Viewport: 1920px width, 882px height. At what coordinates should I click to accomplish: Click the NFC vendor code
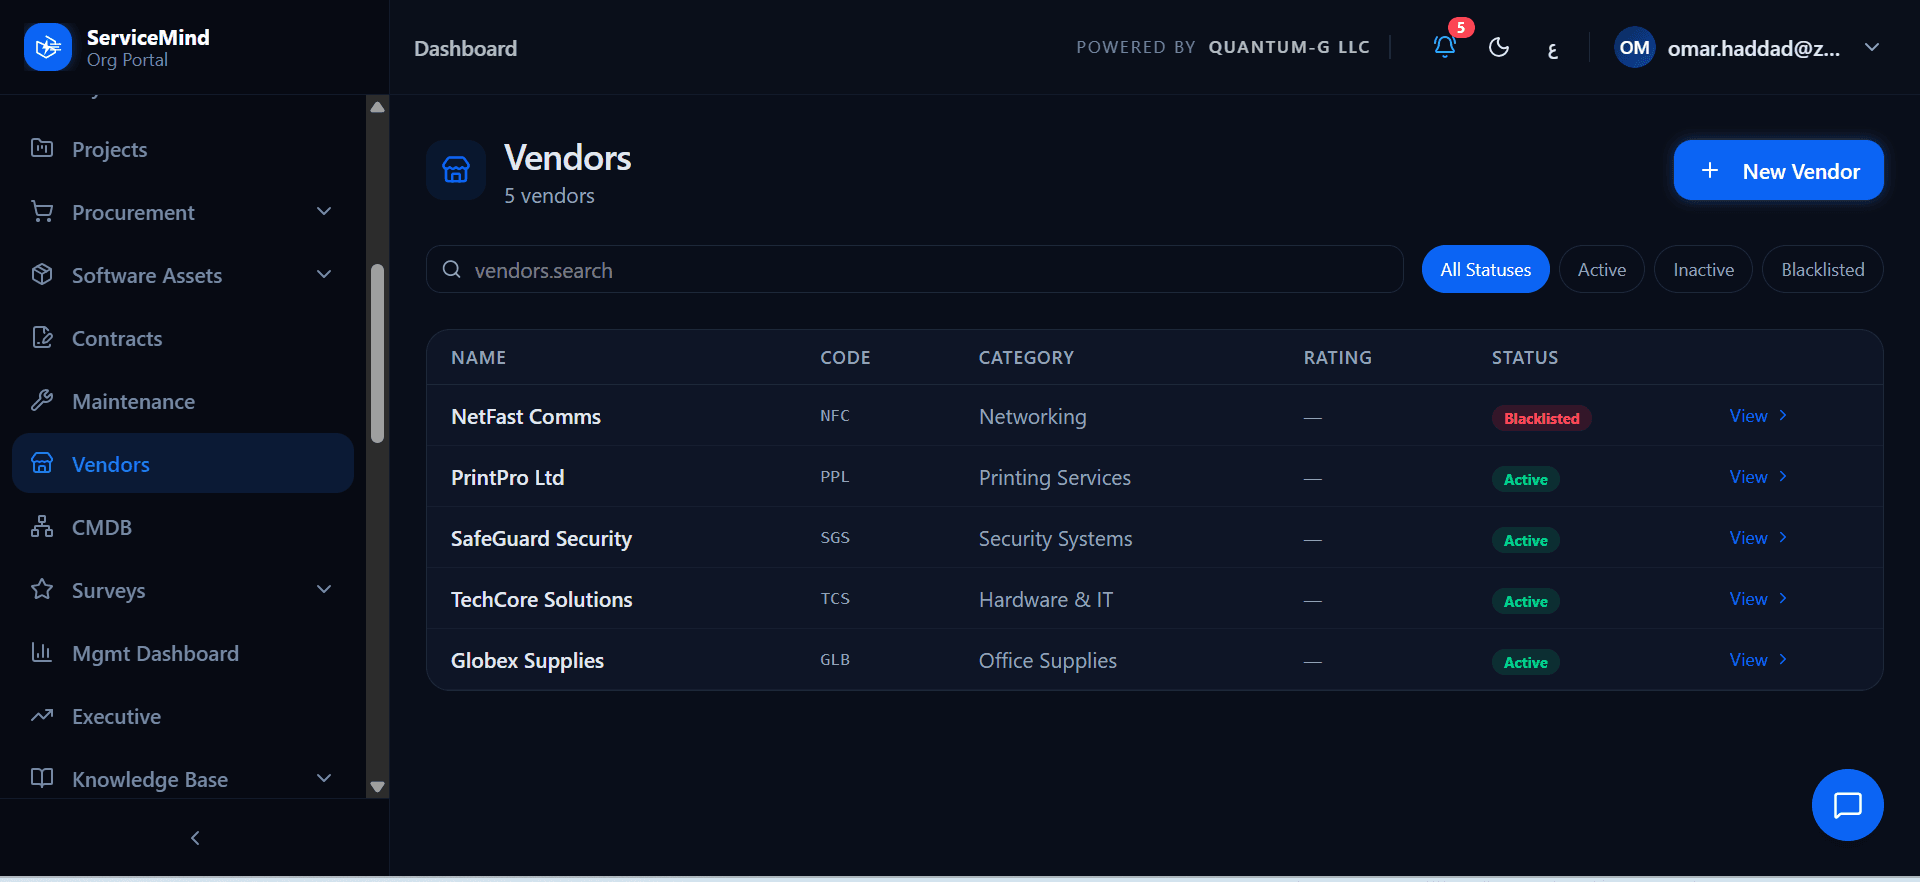[835, 416]
